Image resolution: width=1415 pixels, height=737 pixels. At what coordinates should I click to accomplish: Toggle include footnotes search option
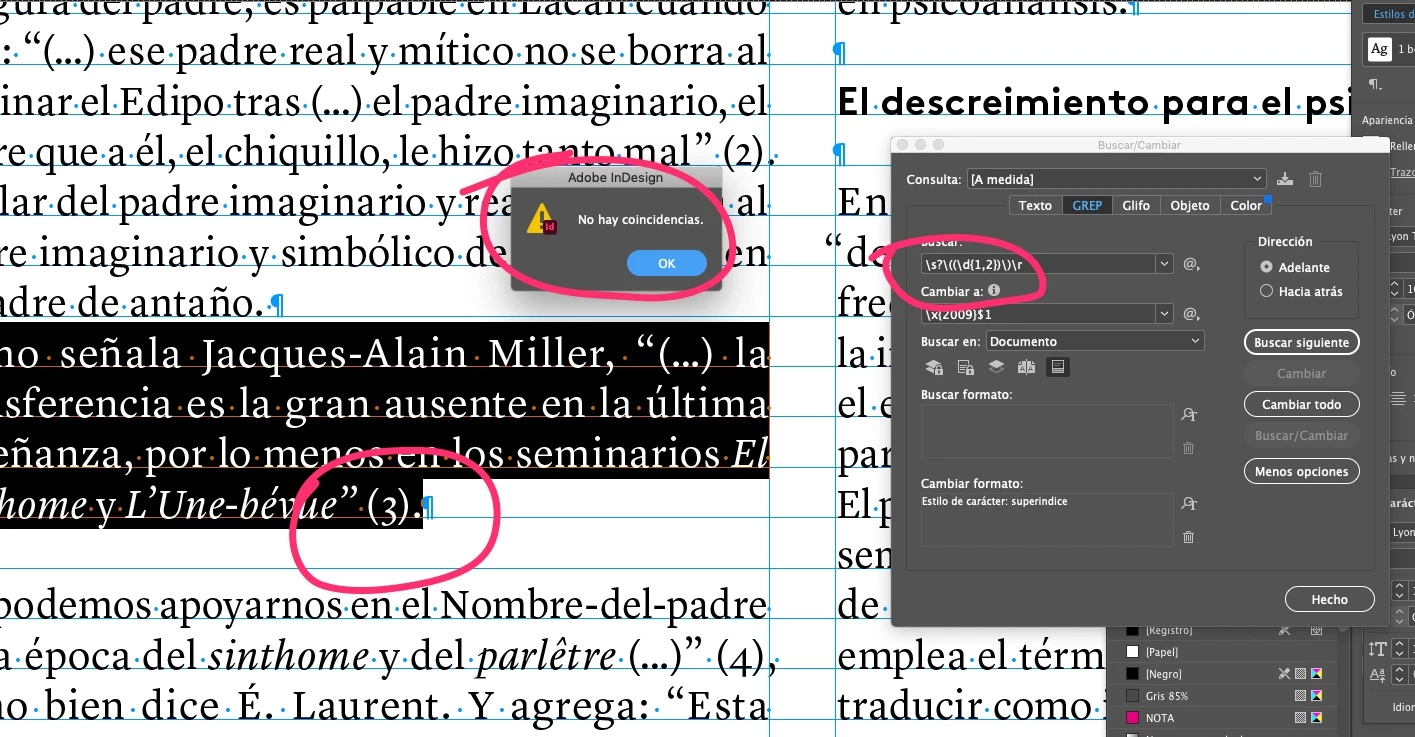click(1056, 367)
